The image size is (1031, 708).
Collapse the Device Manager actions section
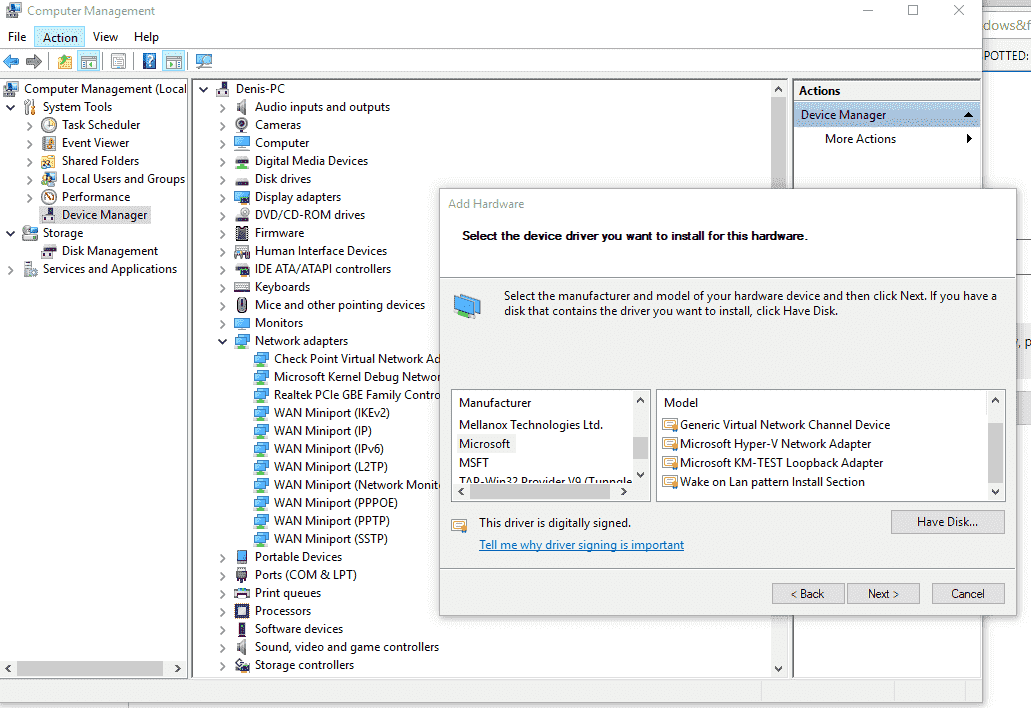[x=968, y=115]
